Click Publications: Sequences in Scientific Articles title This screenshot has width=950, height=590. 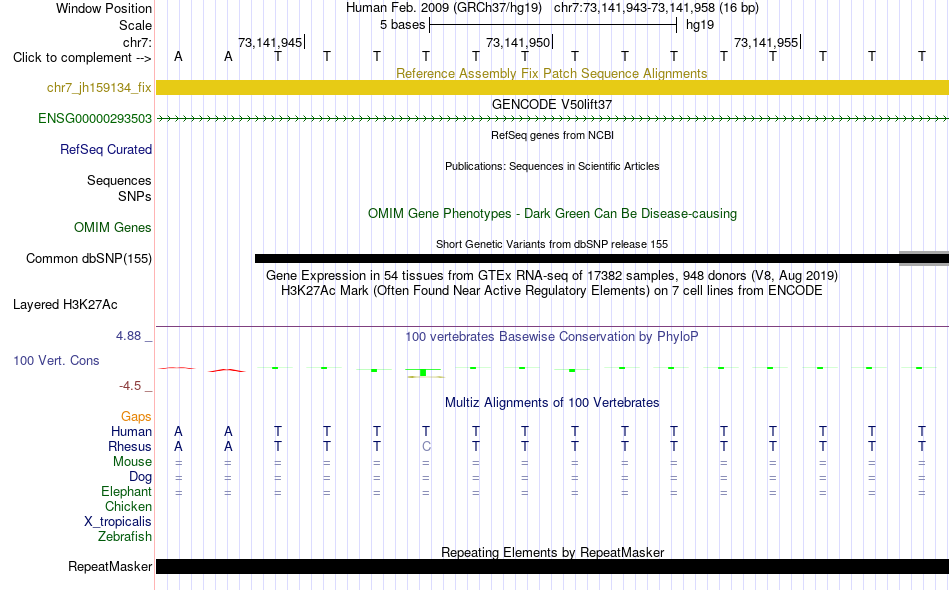coord(552,167)
